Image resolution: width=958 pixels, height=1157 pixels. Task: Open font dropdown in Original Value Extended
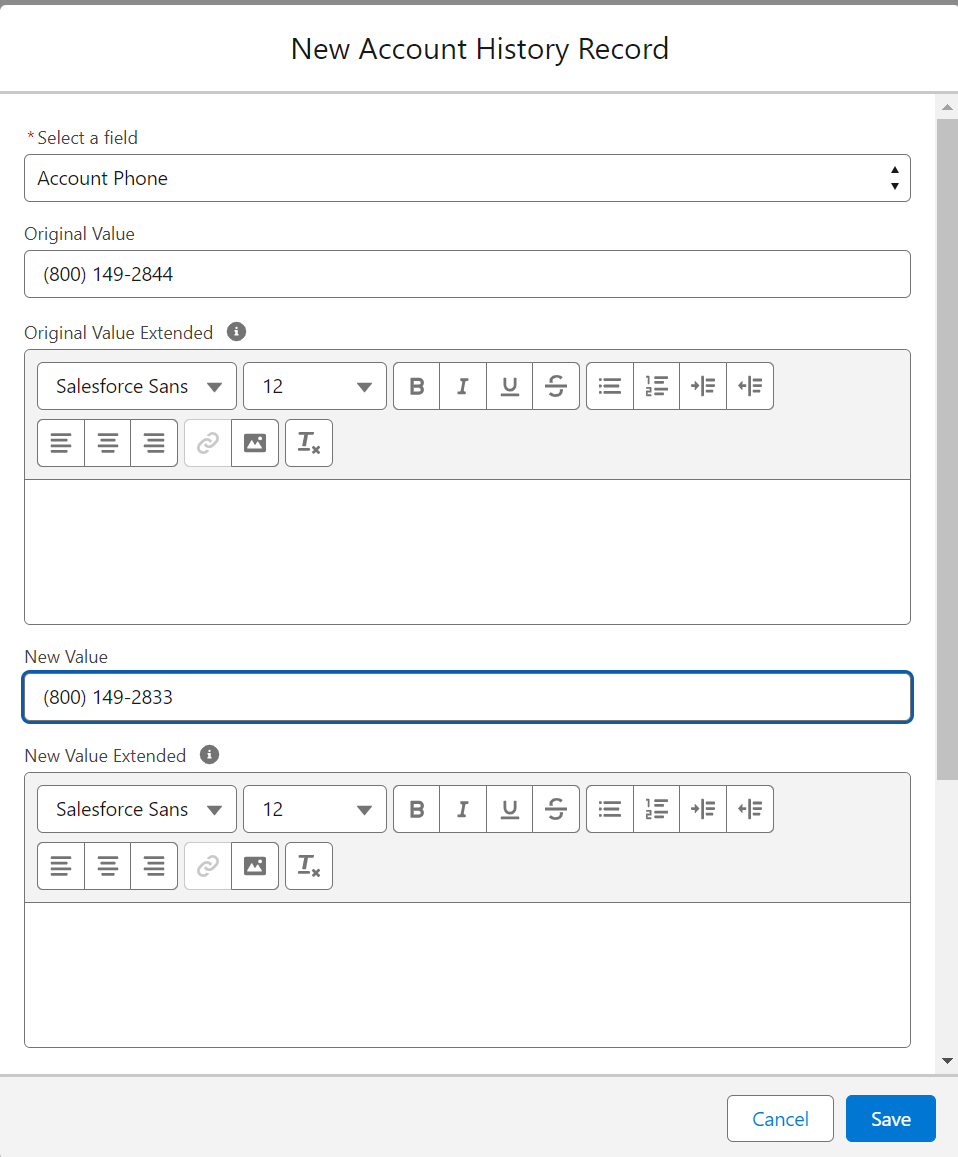click(137, 386)
